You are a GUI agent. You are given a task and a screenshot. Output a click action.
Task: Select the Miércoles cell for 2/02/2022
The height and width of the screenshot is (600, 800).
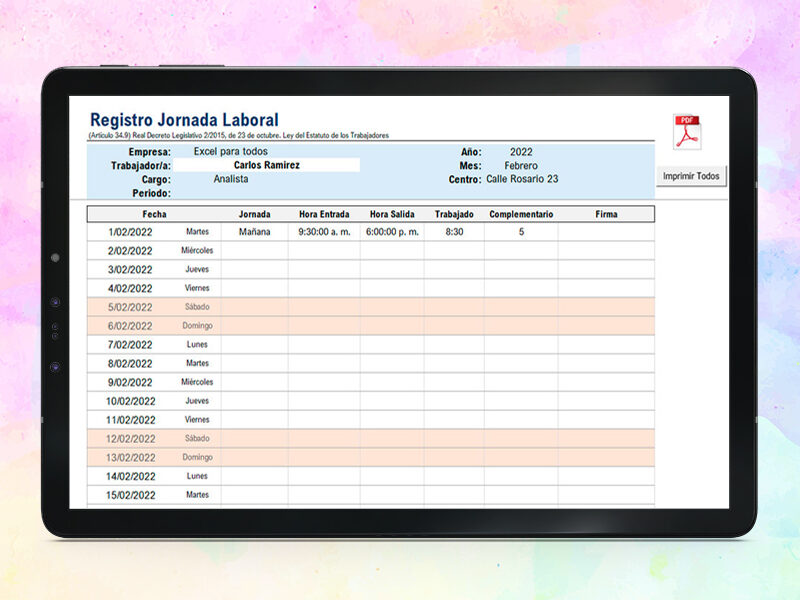197,251
